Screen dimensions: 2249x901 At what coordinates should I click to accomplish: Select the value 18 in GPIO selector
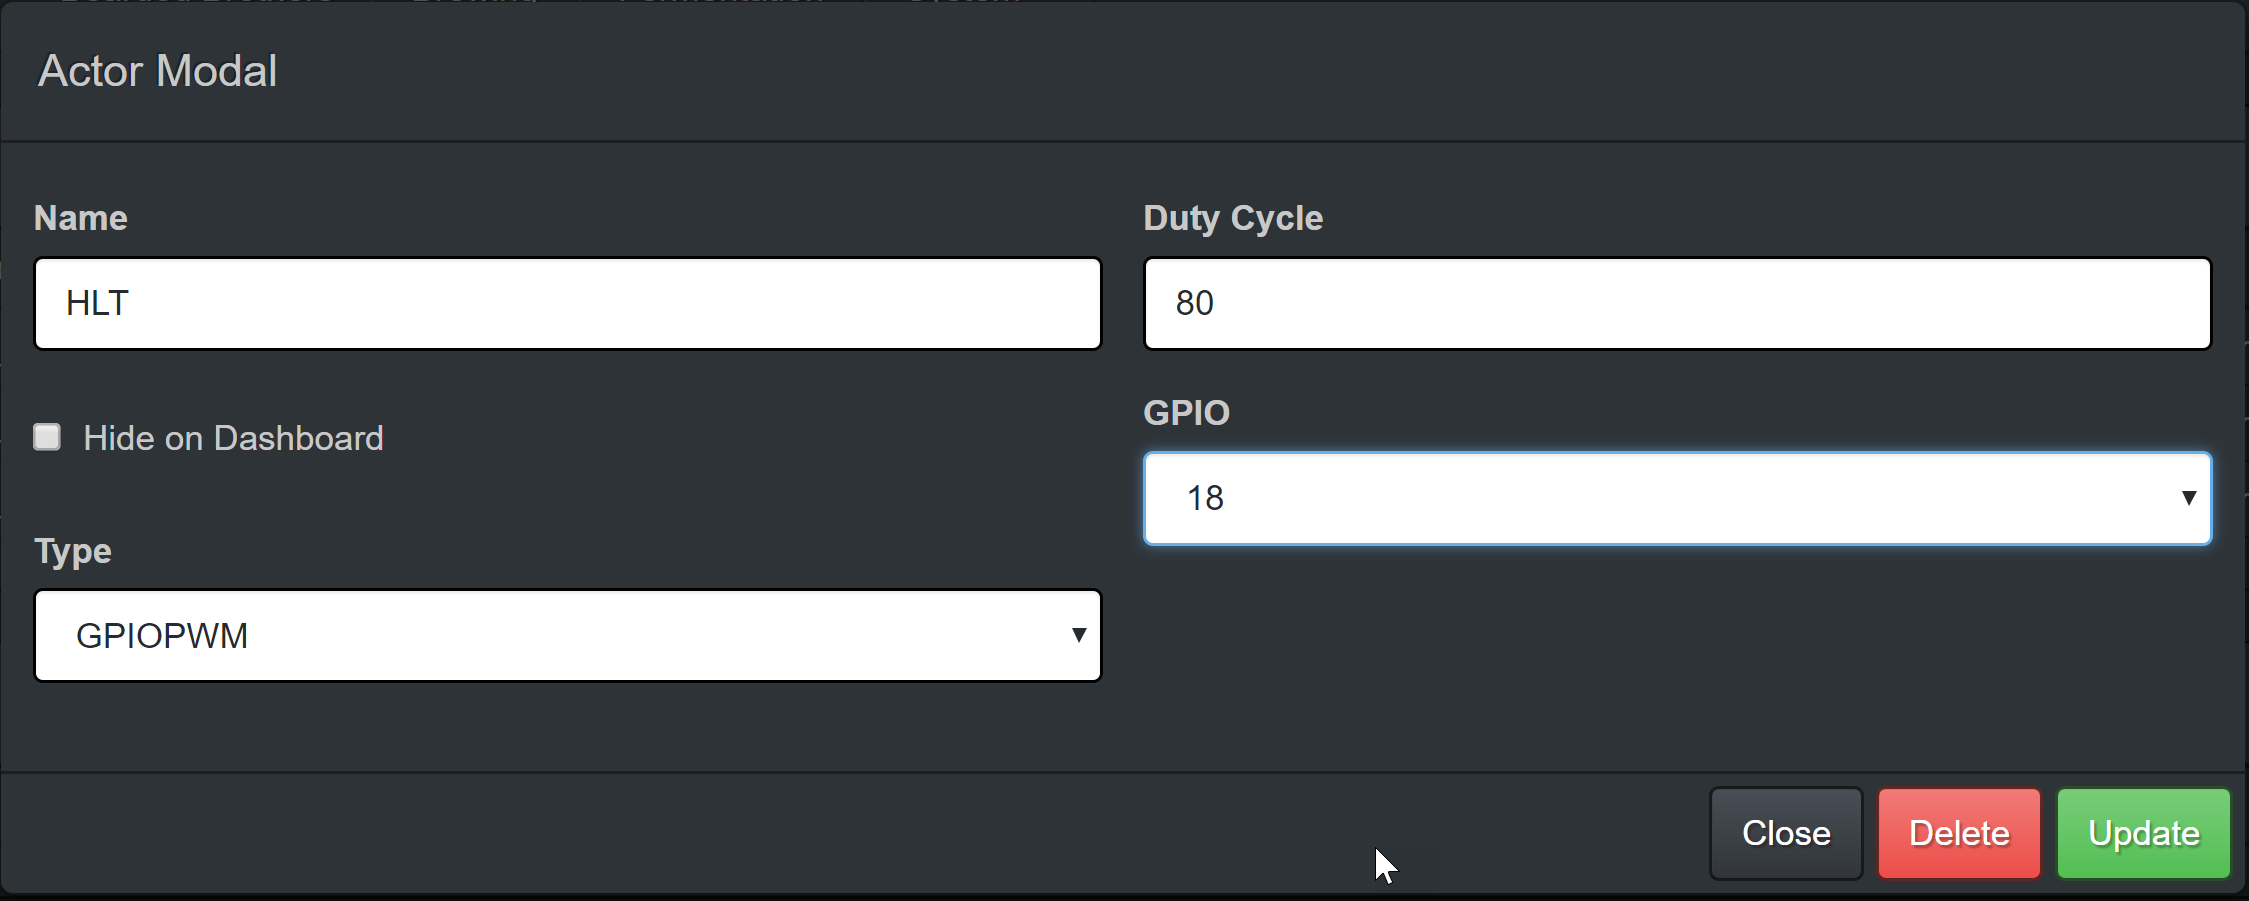[1205, 498]
